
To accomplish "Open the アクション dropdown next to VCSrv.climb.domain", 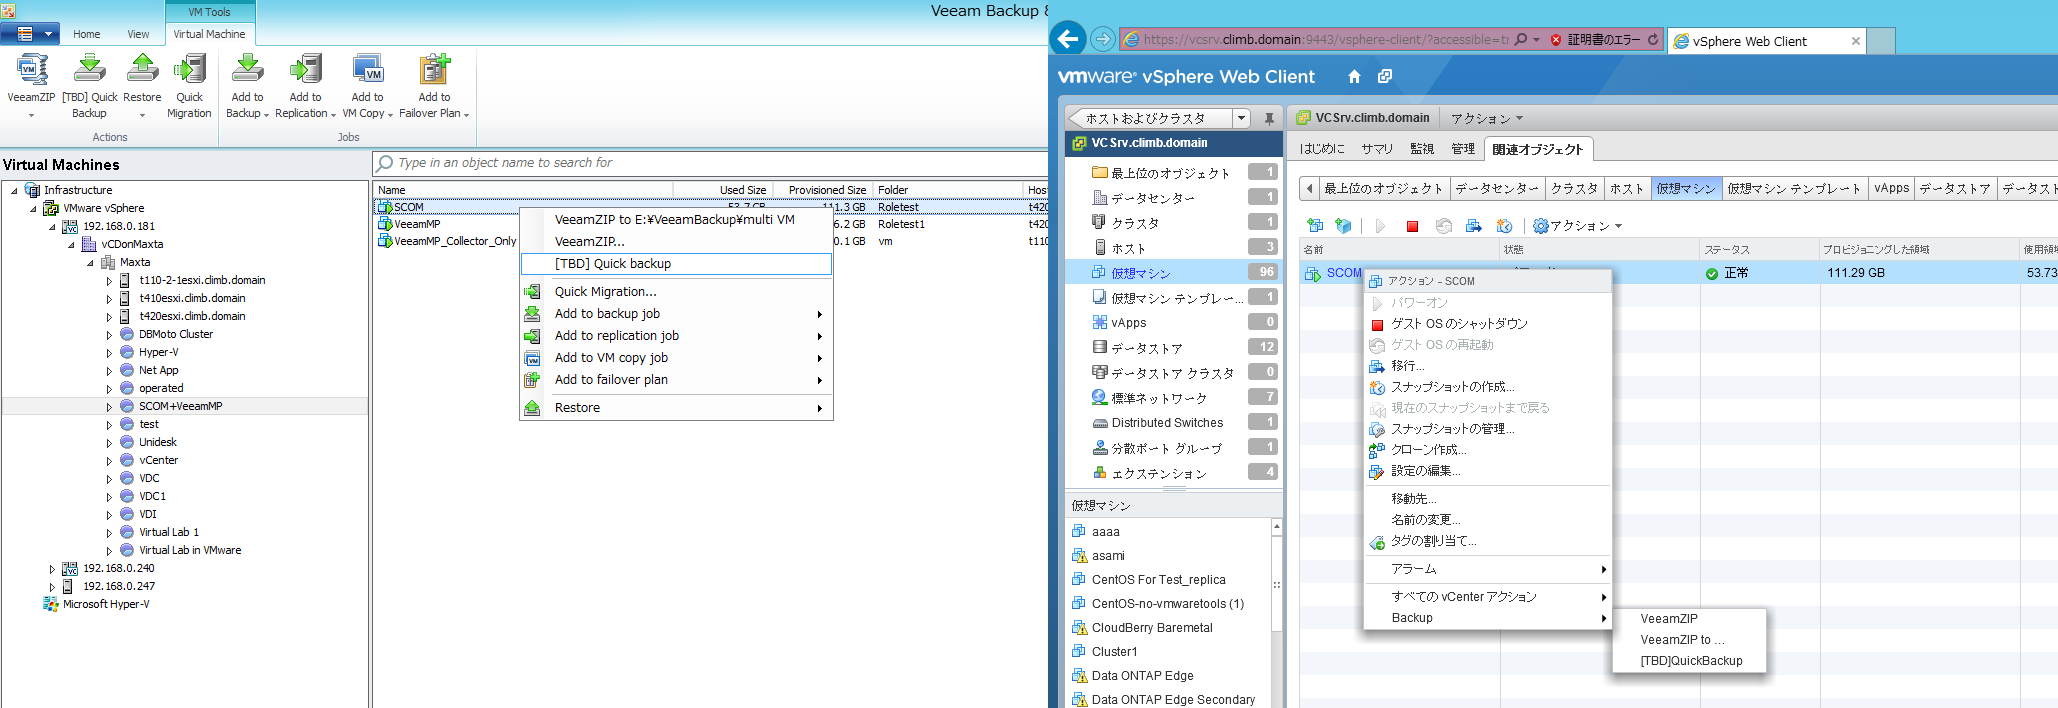I will coord(1487,118).
